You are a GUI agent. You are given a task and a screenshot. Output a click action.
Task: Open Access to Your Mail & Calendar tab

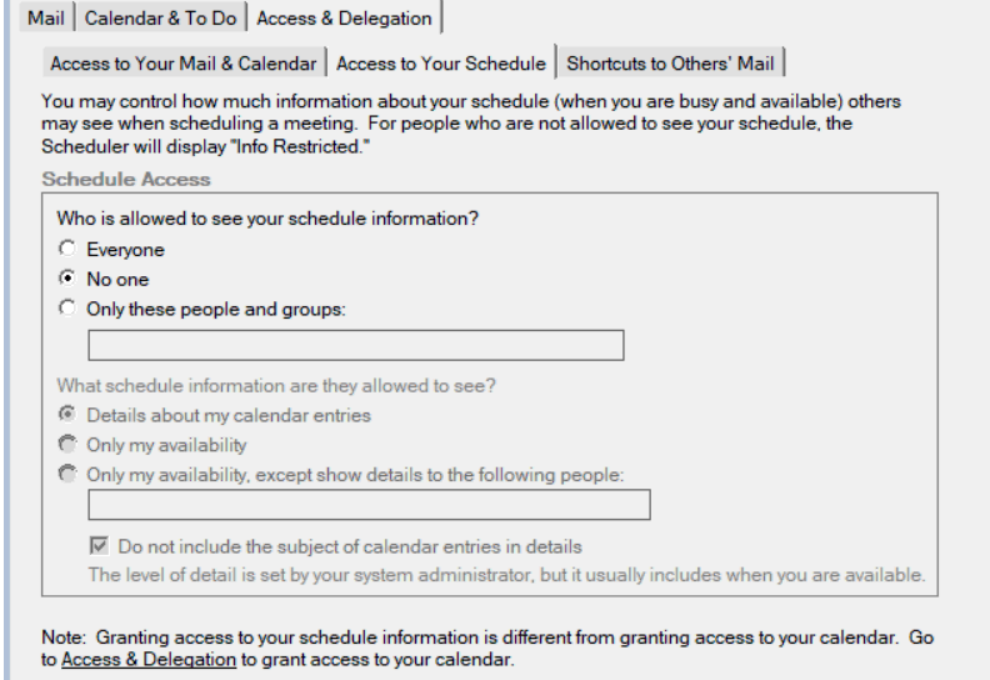(187, 62)
